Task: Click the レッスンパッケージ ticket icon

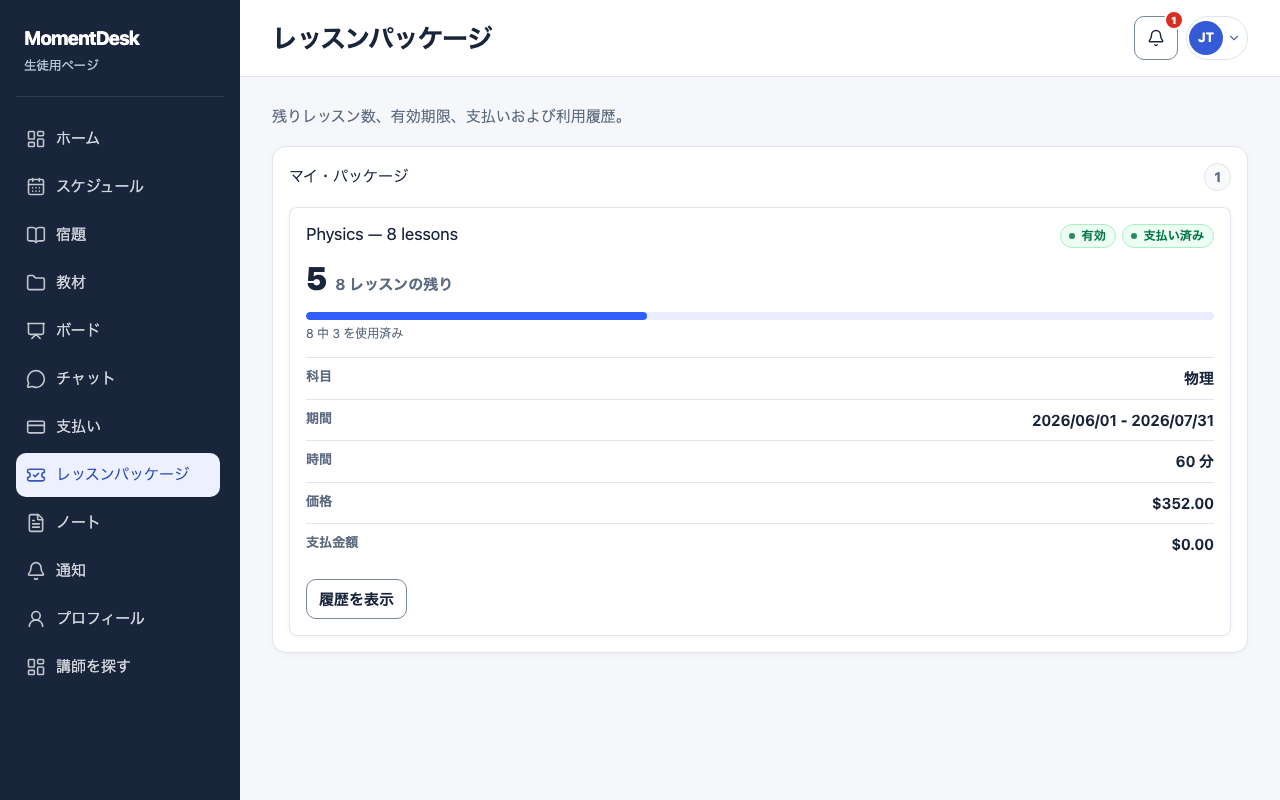Action: click(36, 475)
